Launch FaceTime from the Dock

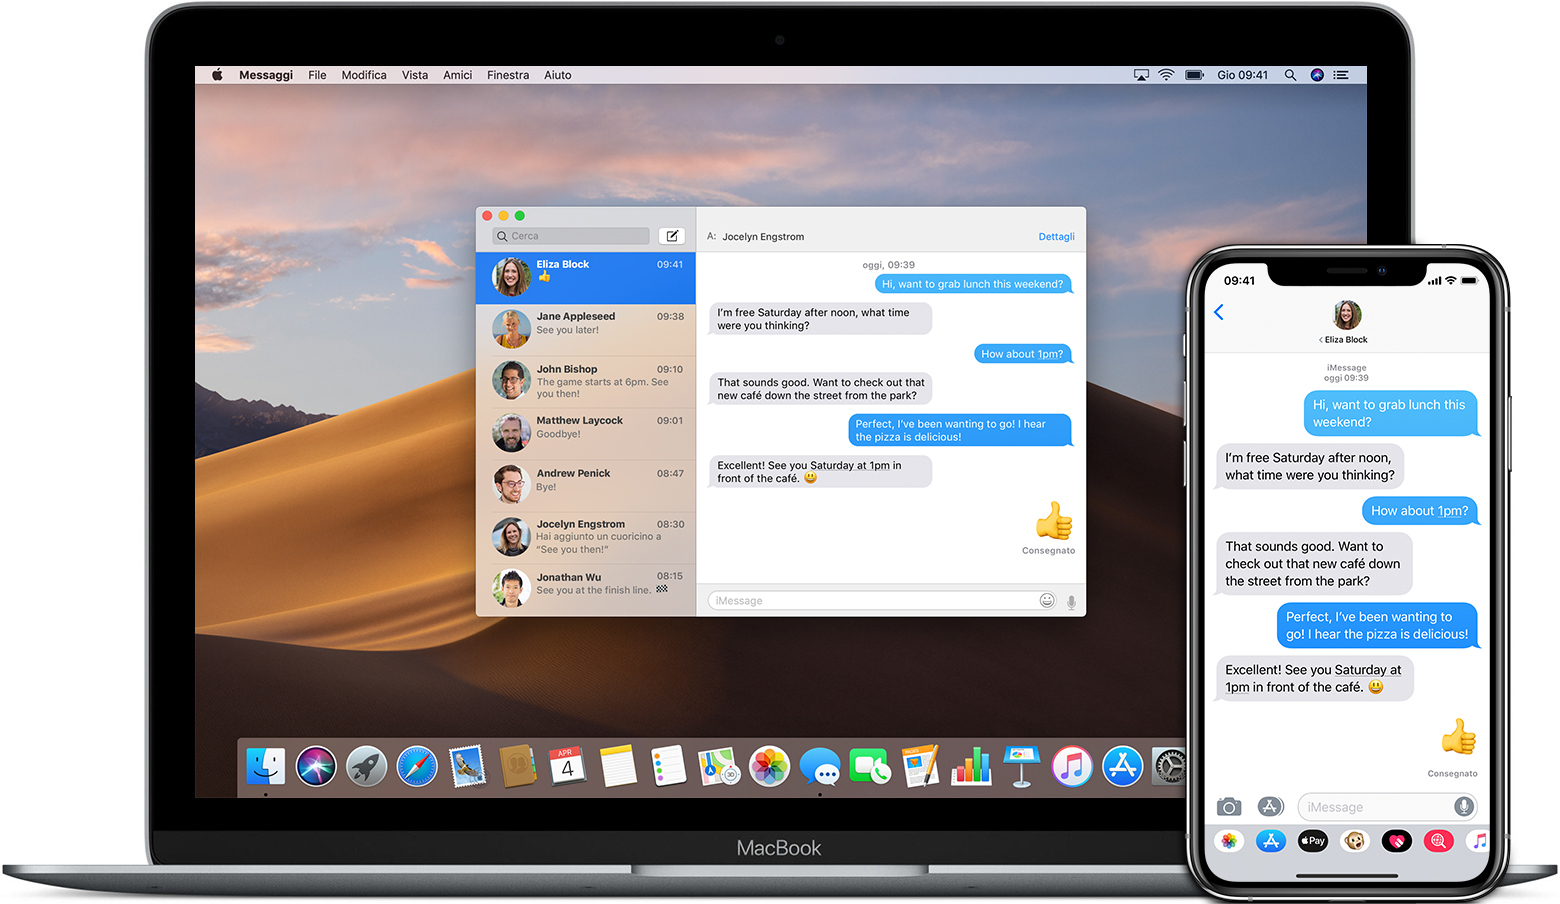(x=870, y=766)
